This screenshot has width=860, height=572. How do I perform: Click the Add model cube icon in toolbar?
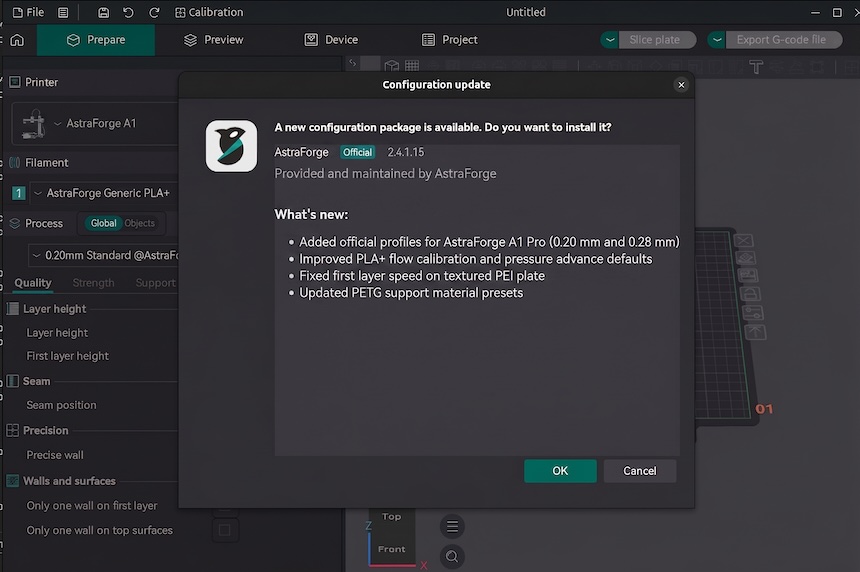tap(392, 66)
